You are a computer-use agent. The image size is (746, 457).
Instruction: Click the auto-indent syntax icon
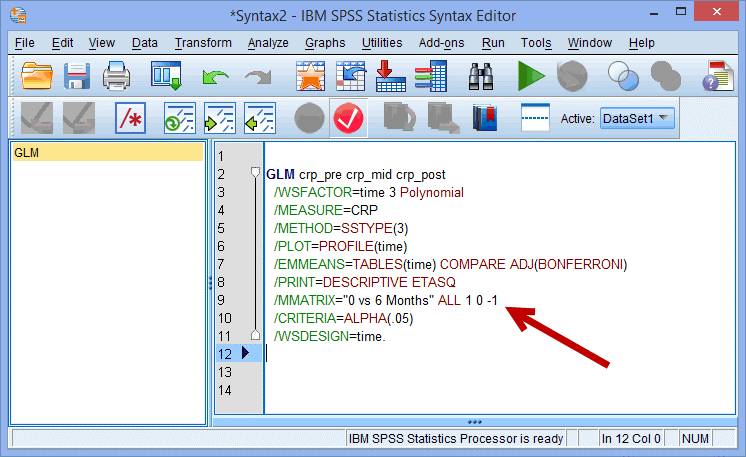[179, 118]
